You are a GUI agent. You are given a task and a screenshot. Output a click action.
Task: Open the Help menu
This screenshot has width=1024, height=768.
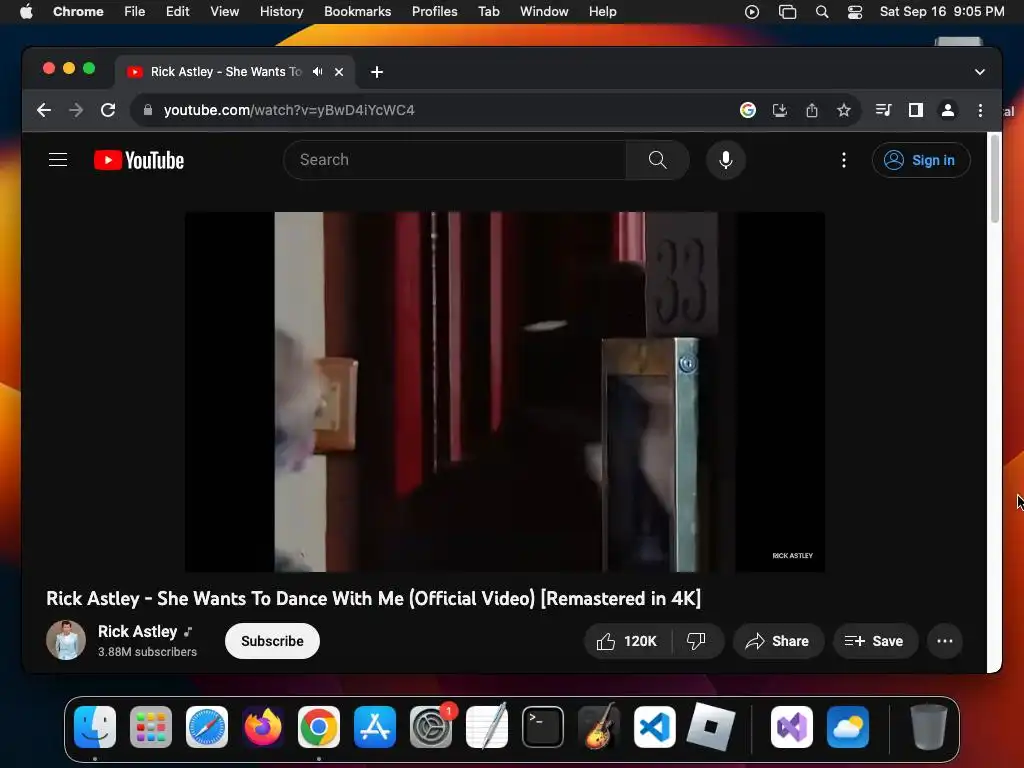click(x=602, y=12)
